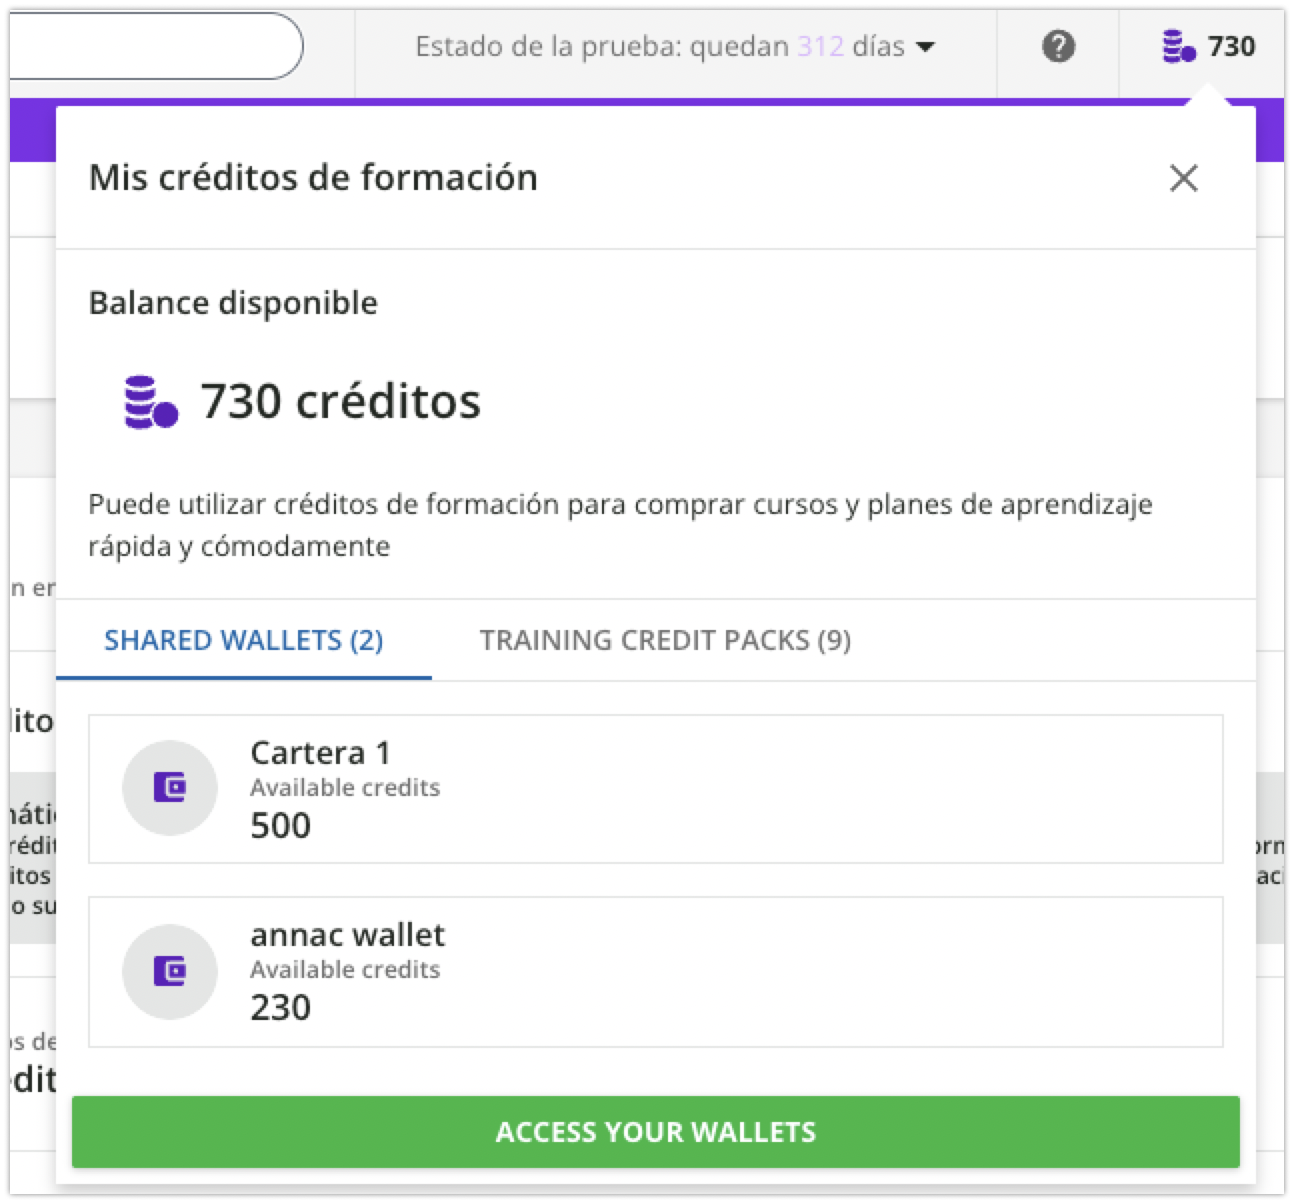Click the wallet icon inside the second card
This screenshot has height=1204, width=1294.
(170, 971)
